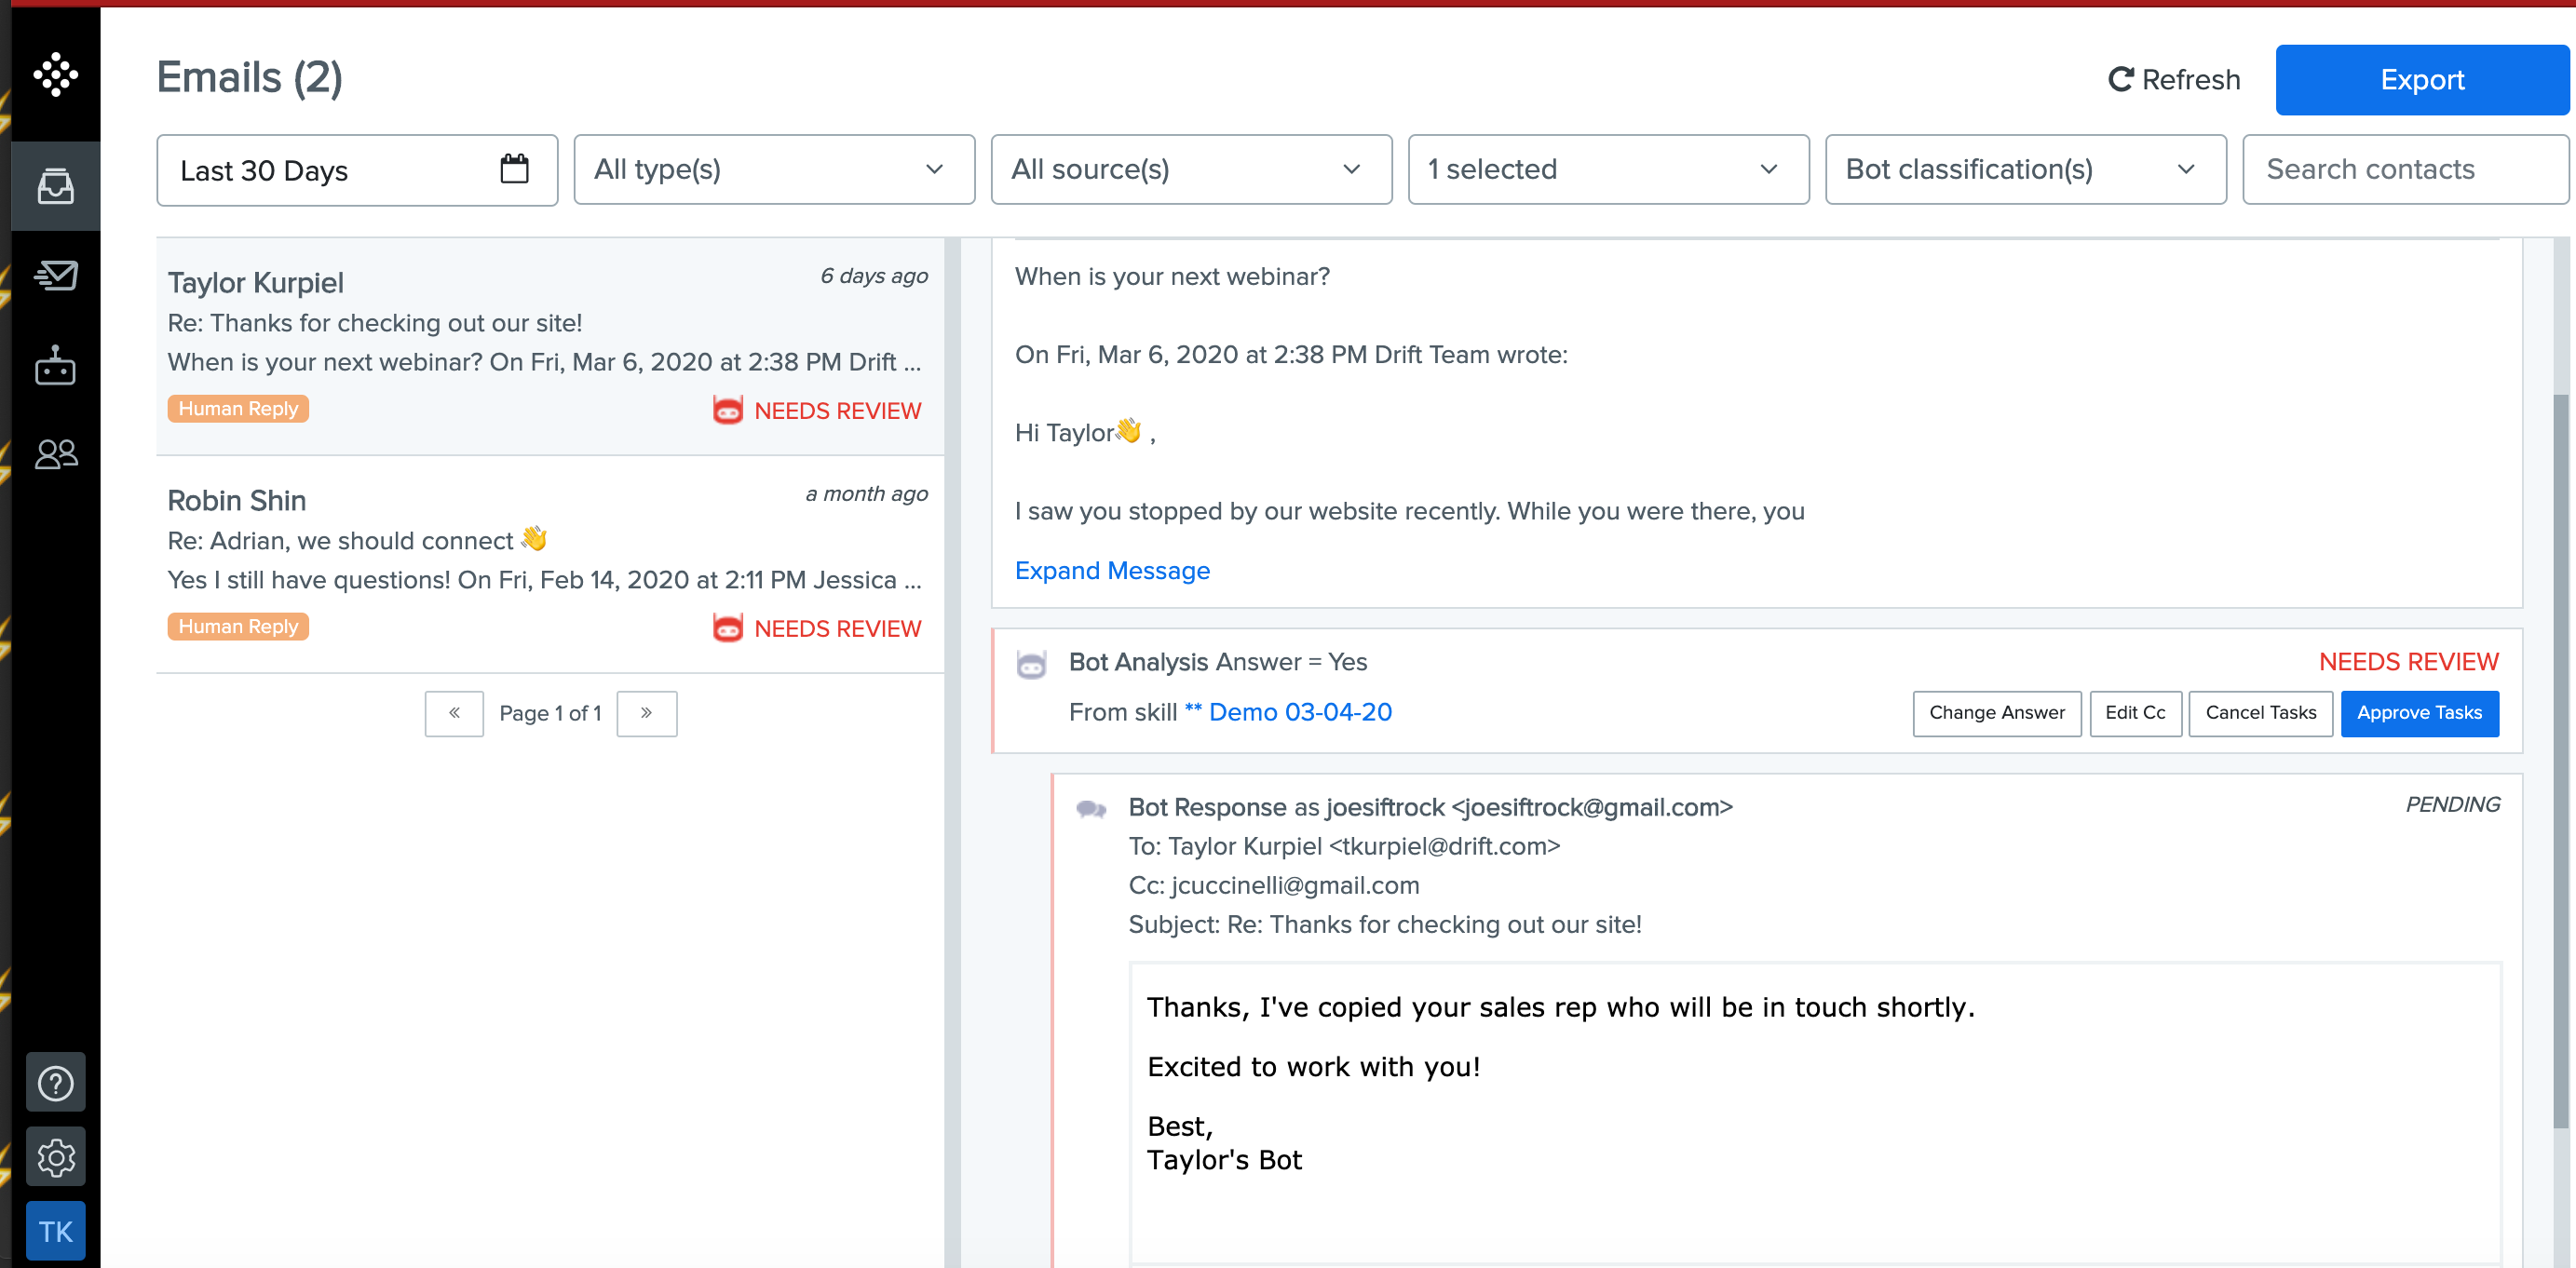Viewport: 2576px width, 1268px height.
Task: Click the red bot icon on Robin Shin's email
Action: click(x=728, y=628)
